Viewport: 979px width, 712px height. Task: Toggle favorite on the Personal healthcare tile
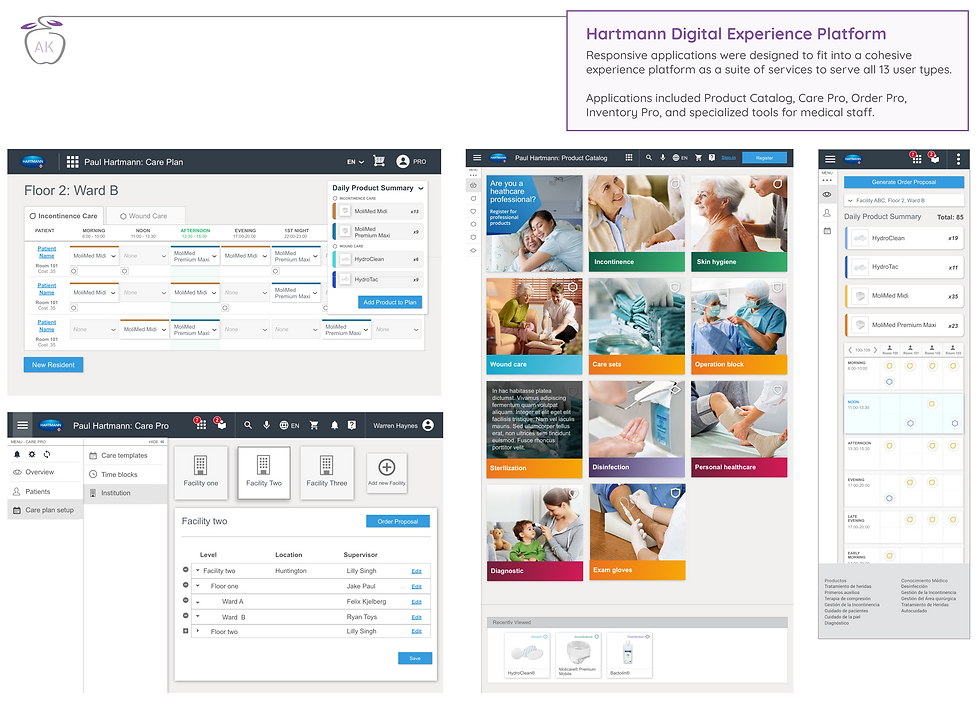point(777,390)
